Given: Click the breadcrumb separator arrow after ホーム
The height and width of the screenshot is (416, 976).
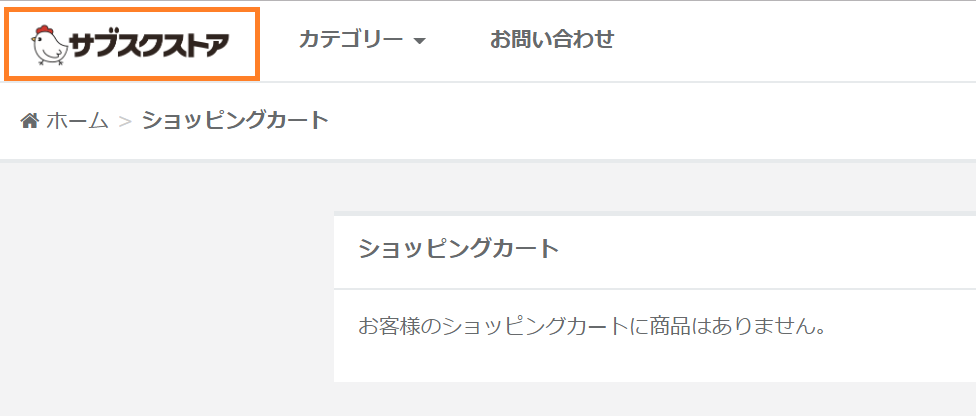Looking at the screenshot, I should coord(125,122).
